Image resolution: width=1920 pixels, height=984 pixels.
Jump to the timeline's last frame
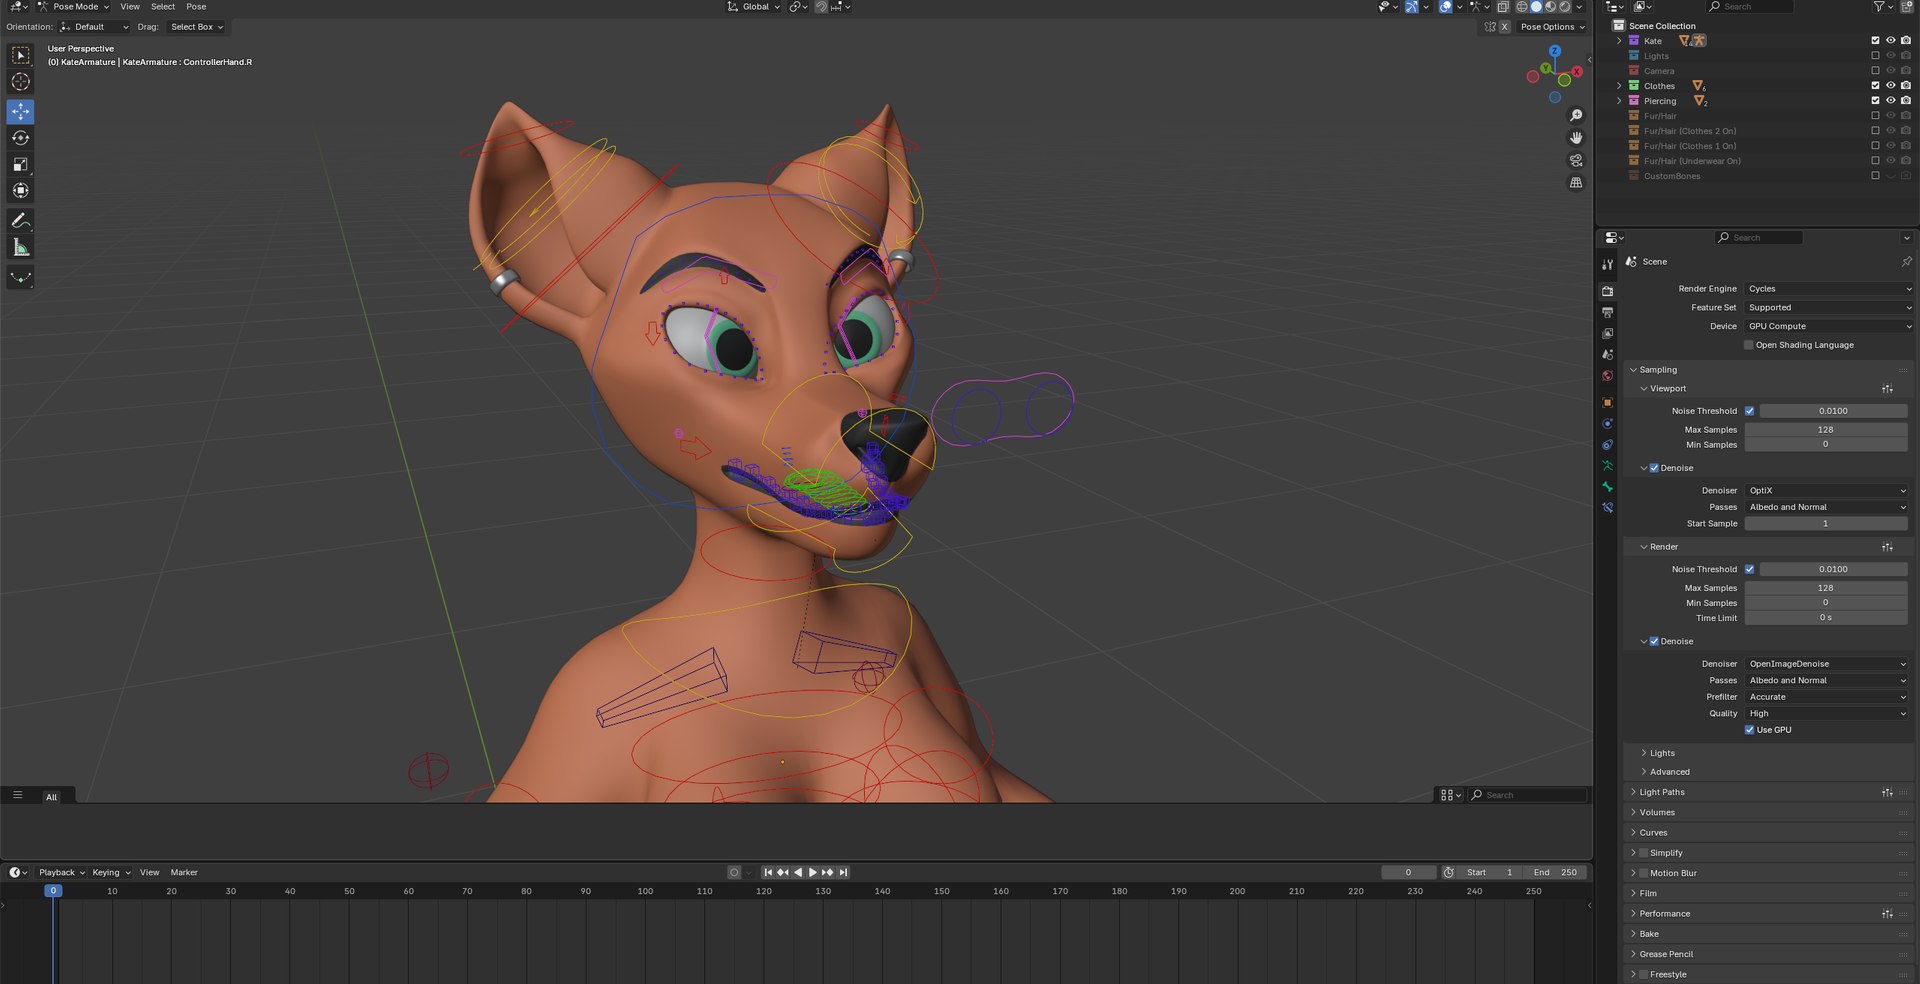coord(843,873)
